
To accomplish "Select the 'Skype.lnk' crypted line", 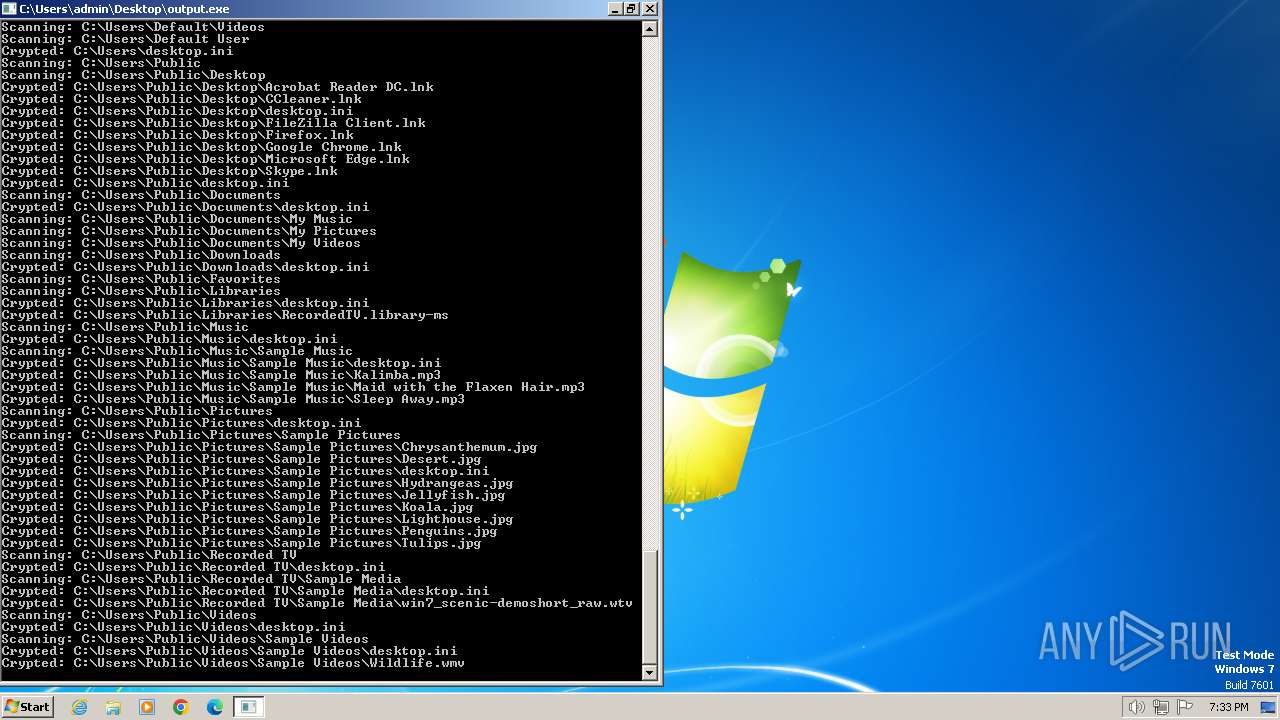I will (x=169, y=171).
